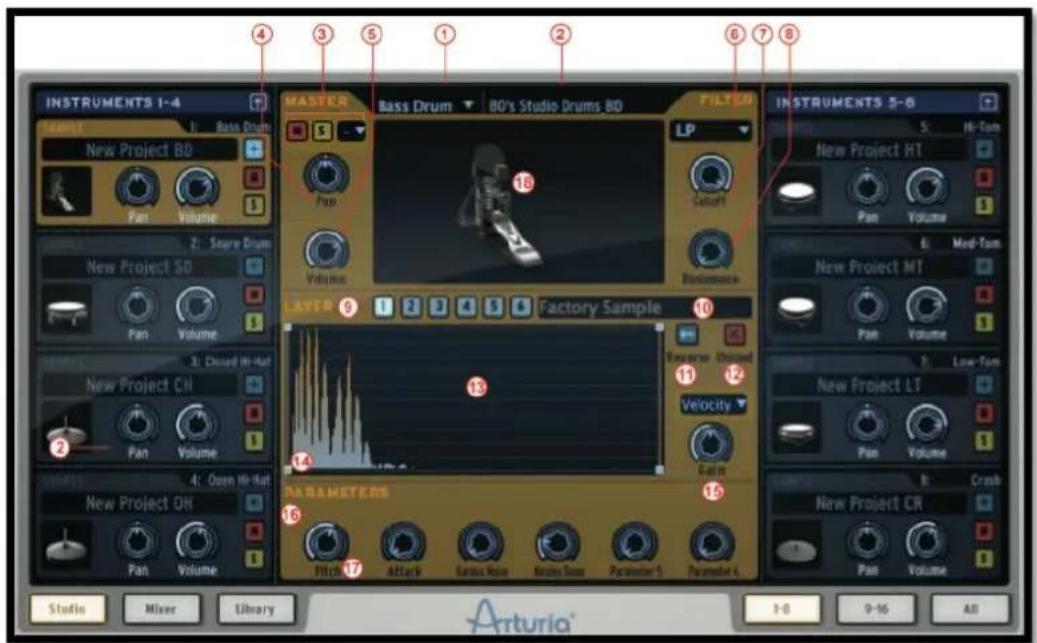Screen dimensions: 1037x643
Task: Select layer 6 tab
Action: click(520, 307)
